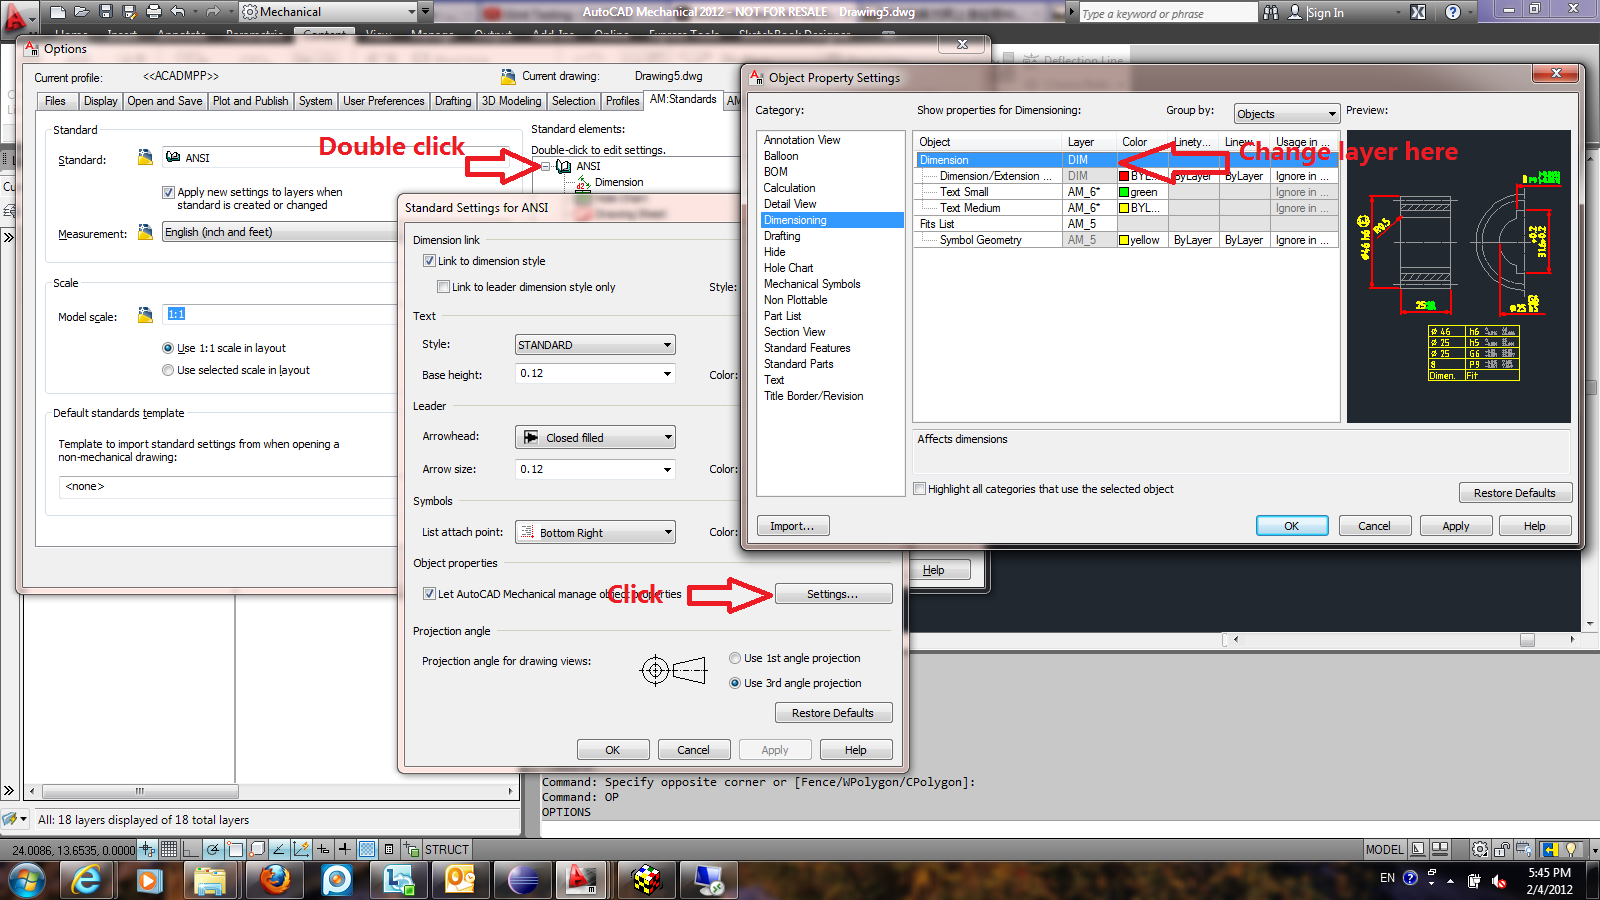Open the Mechanical workspace dropdown

pos(329,12)
